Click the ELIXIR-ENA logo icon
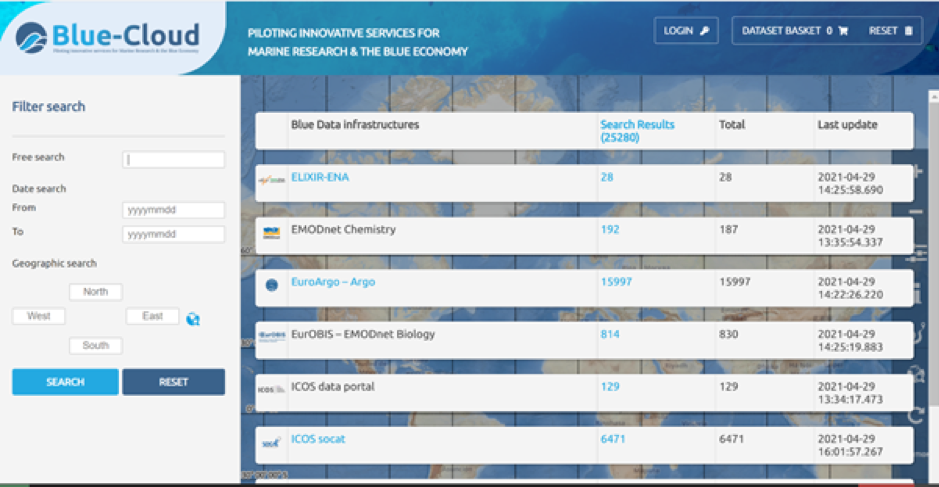The image size is (939, 487). click(271, 180)
